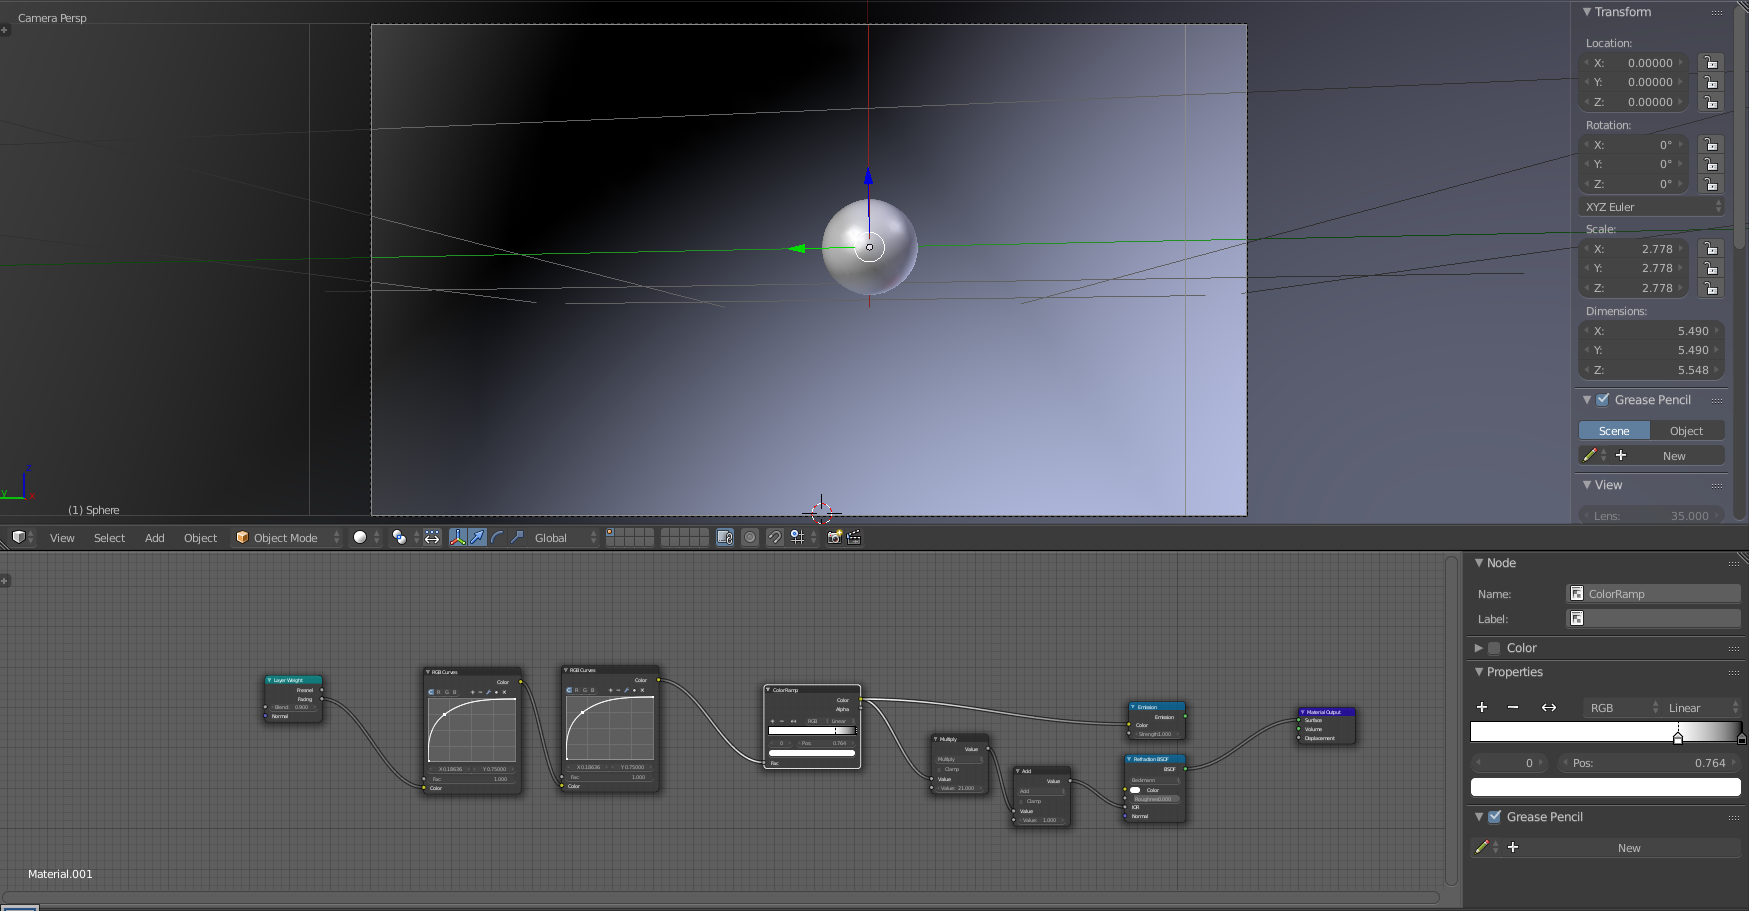Create new Grease Pencil layer with New button
Image resolution: width=1749 pixels, height=911 pixels.
pos(1630,847)
